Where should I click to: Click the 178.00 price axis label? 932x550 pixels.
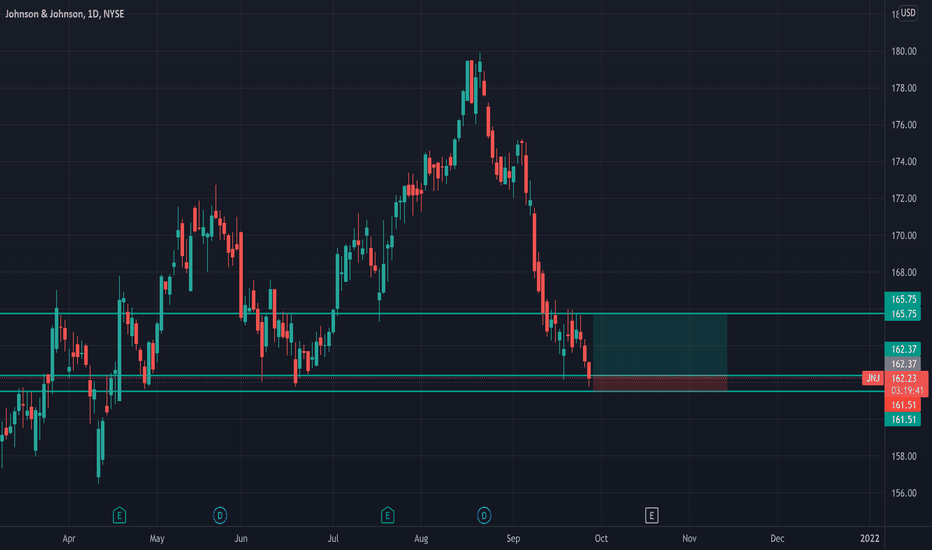903,88
